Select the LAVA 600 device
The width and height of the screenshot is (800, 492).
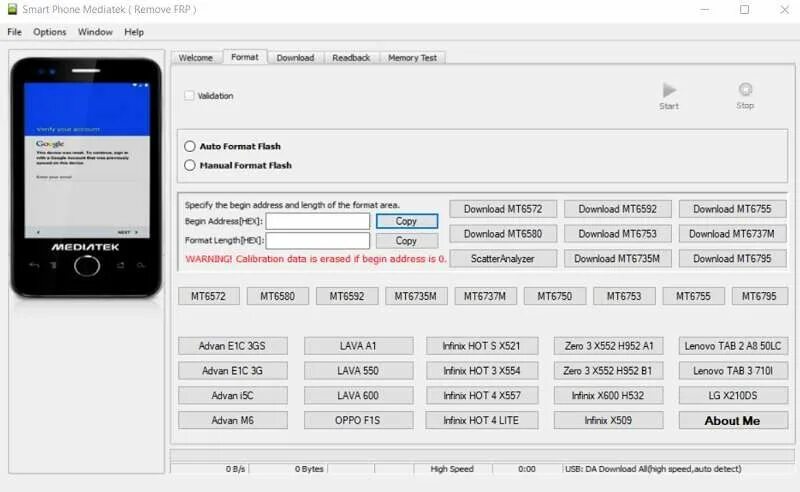pos(358,396)
